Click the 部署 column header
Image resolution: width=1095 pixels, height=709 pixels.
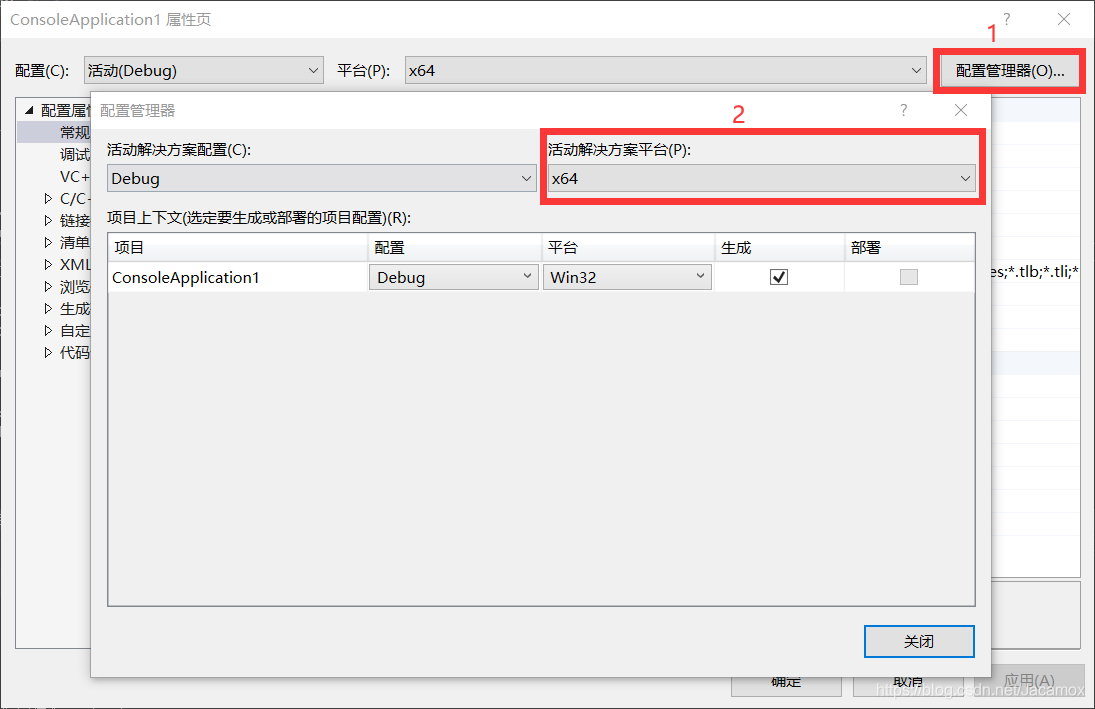click(x=909, y=247)
